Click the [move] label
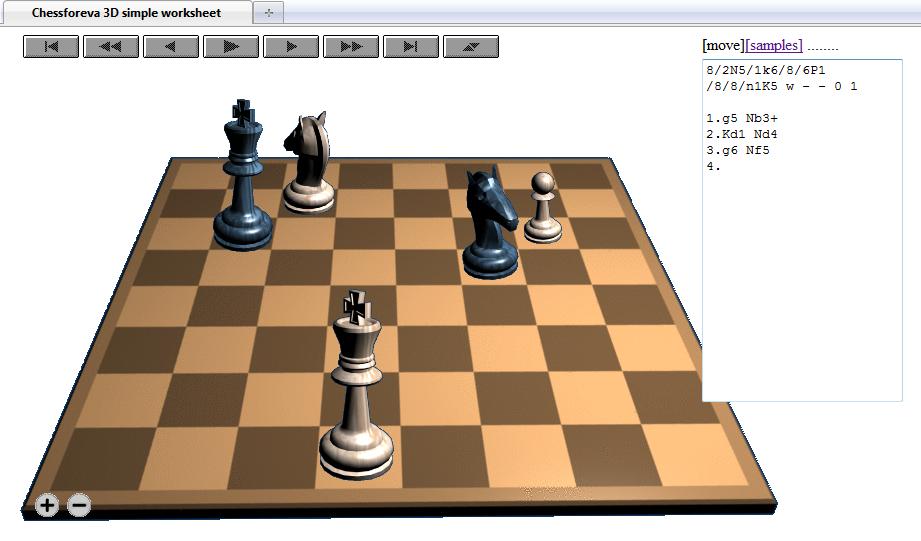Screen dimensions: 921x541 pyautogui.click(x=723, y=45)
